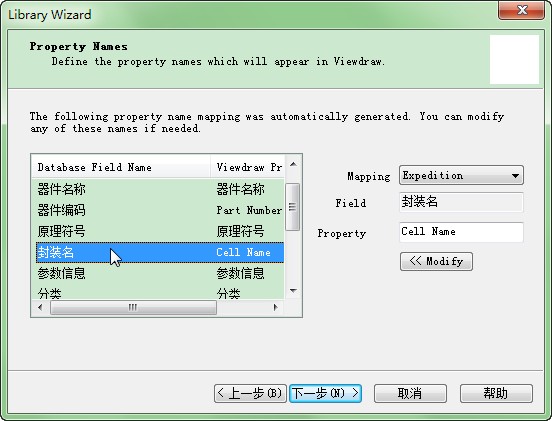Click the Cell Name property cell in list
This screenshot has width=552, height=421.
(243, 252)
